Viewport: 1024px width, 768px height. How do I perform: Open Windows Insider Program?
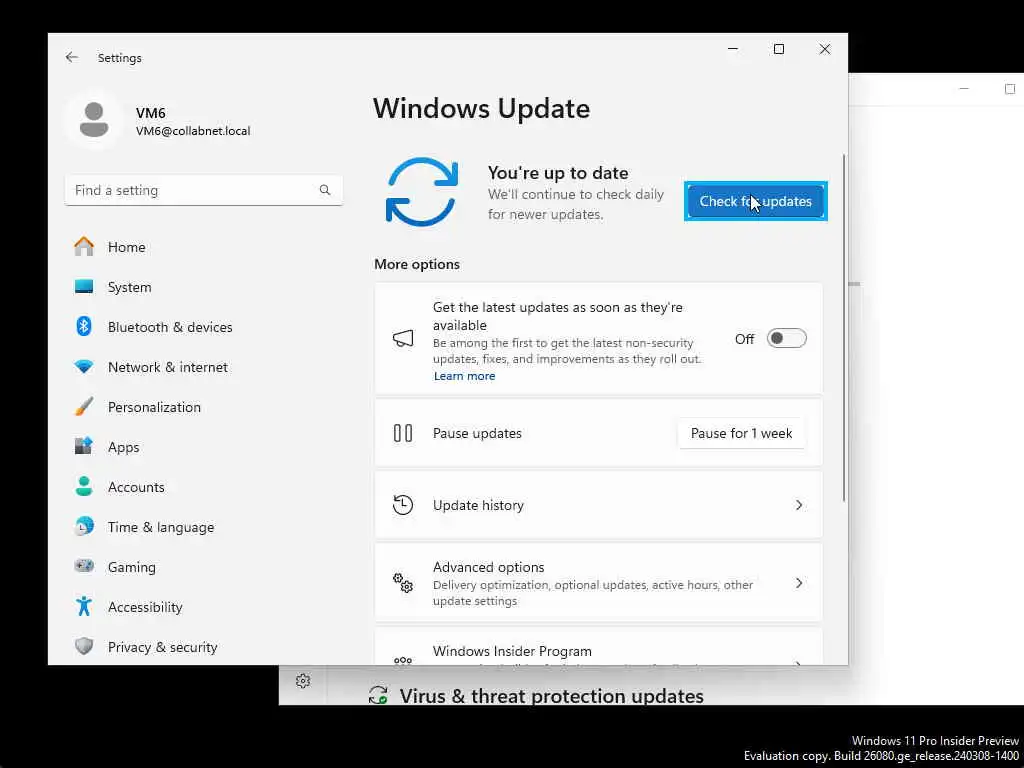pyautogui.click(x=598, y=647)
